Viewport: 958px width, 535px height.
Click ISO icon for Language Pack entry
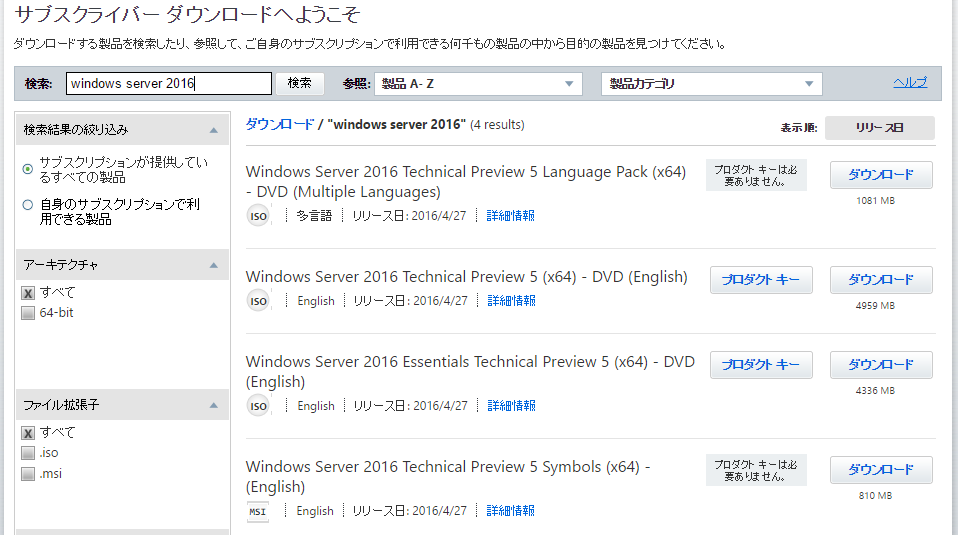258,216
